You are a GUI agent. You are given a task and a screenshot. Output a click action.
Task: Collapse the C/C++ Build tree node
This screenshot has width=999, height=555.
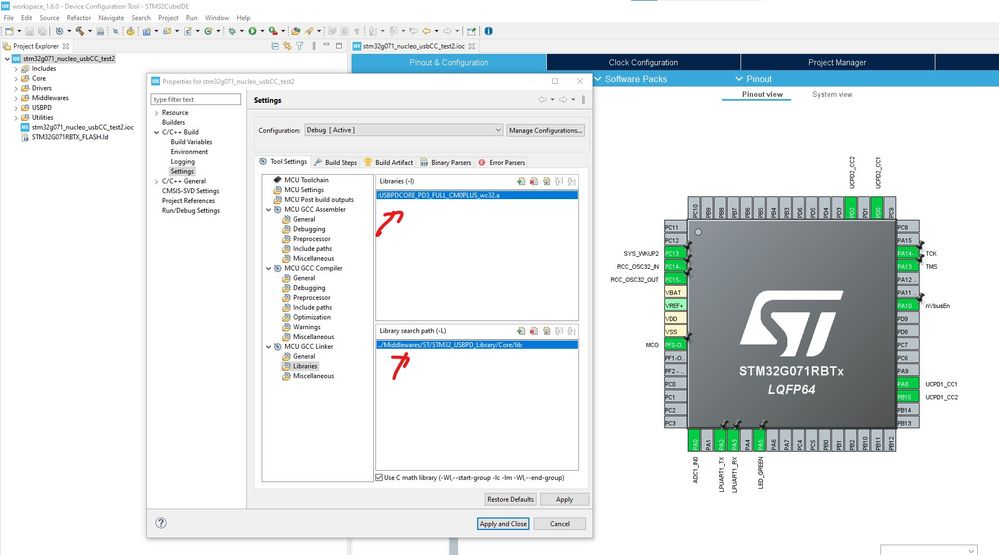[156, 132]
